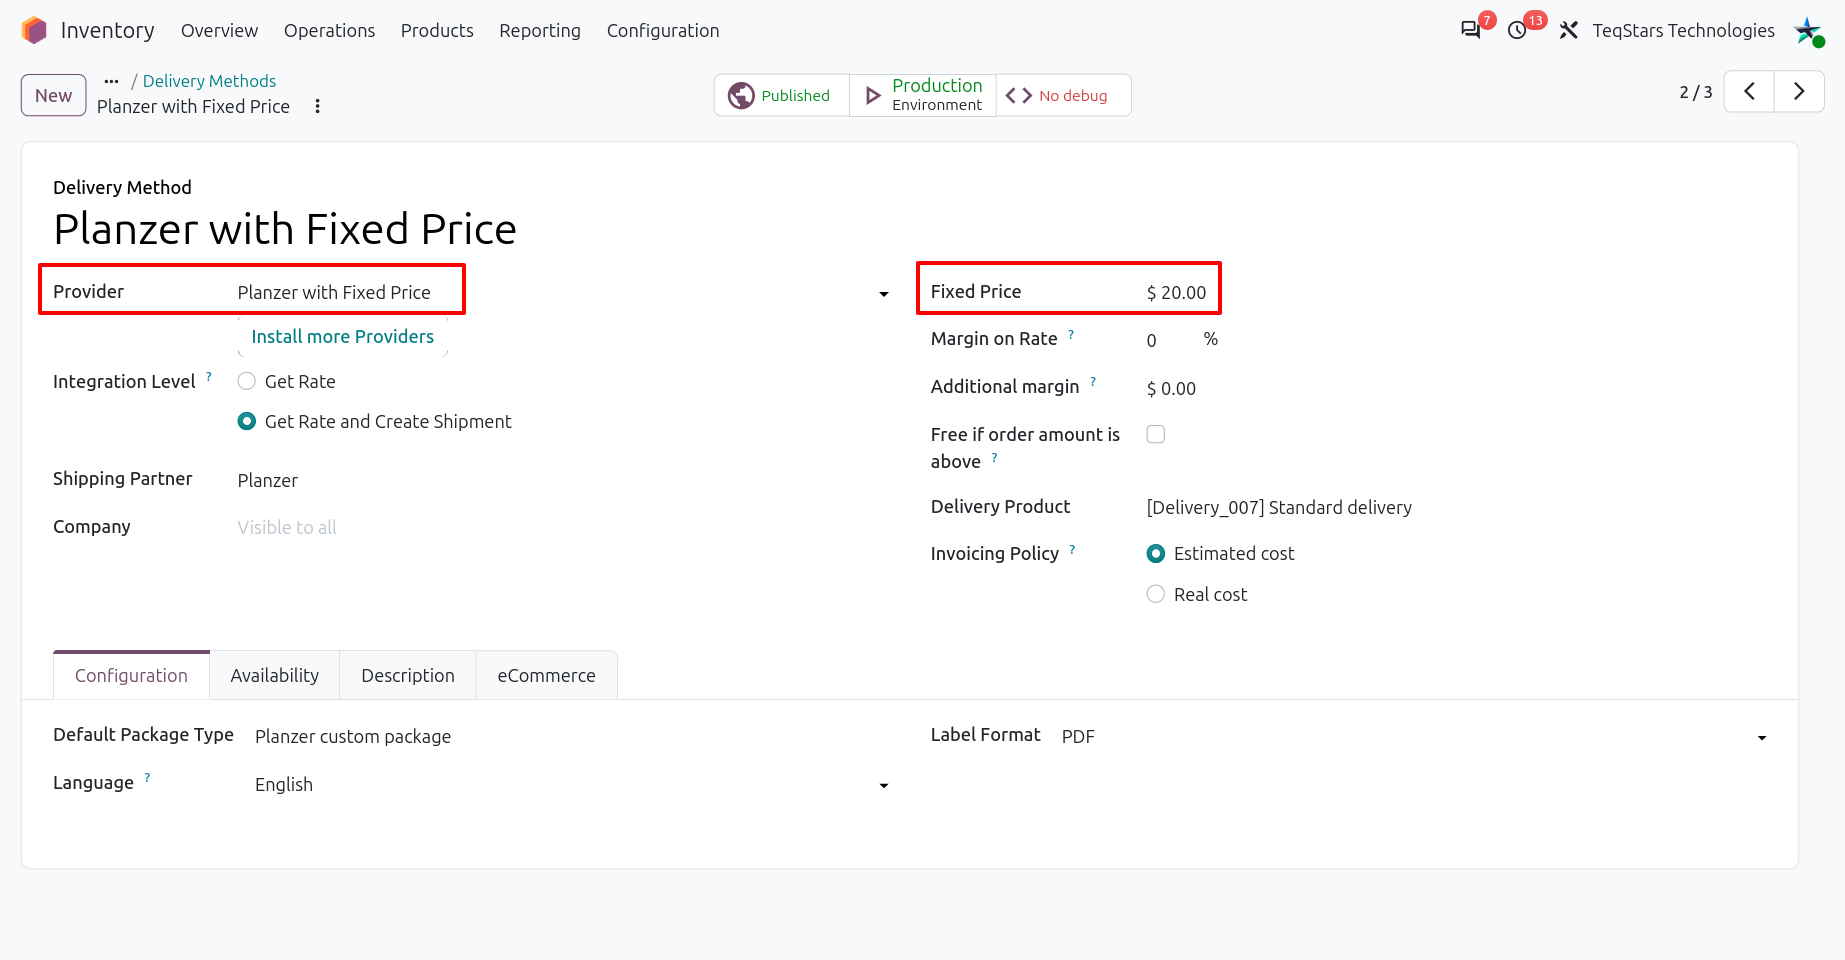Image resolution: width=1845 pixels, height=960 pixels.
Task: Open the Provider dropdown arrow
Action: tap(883, 294)
